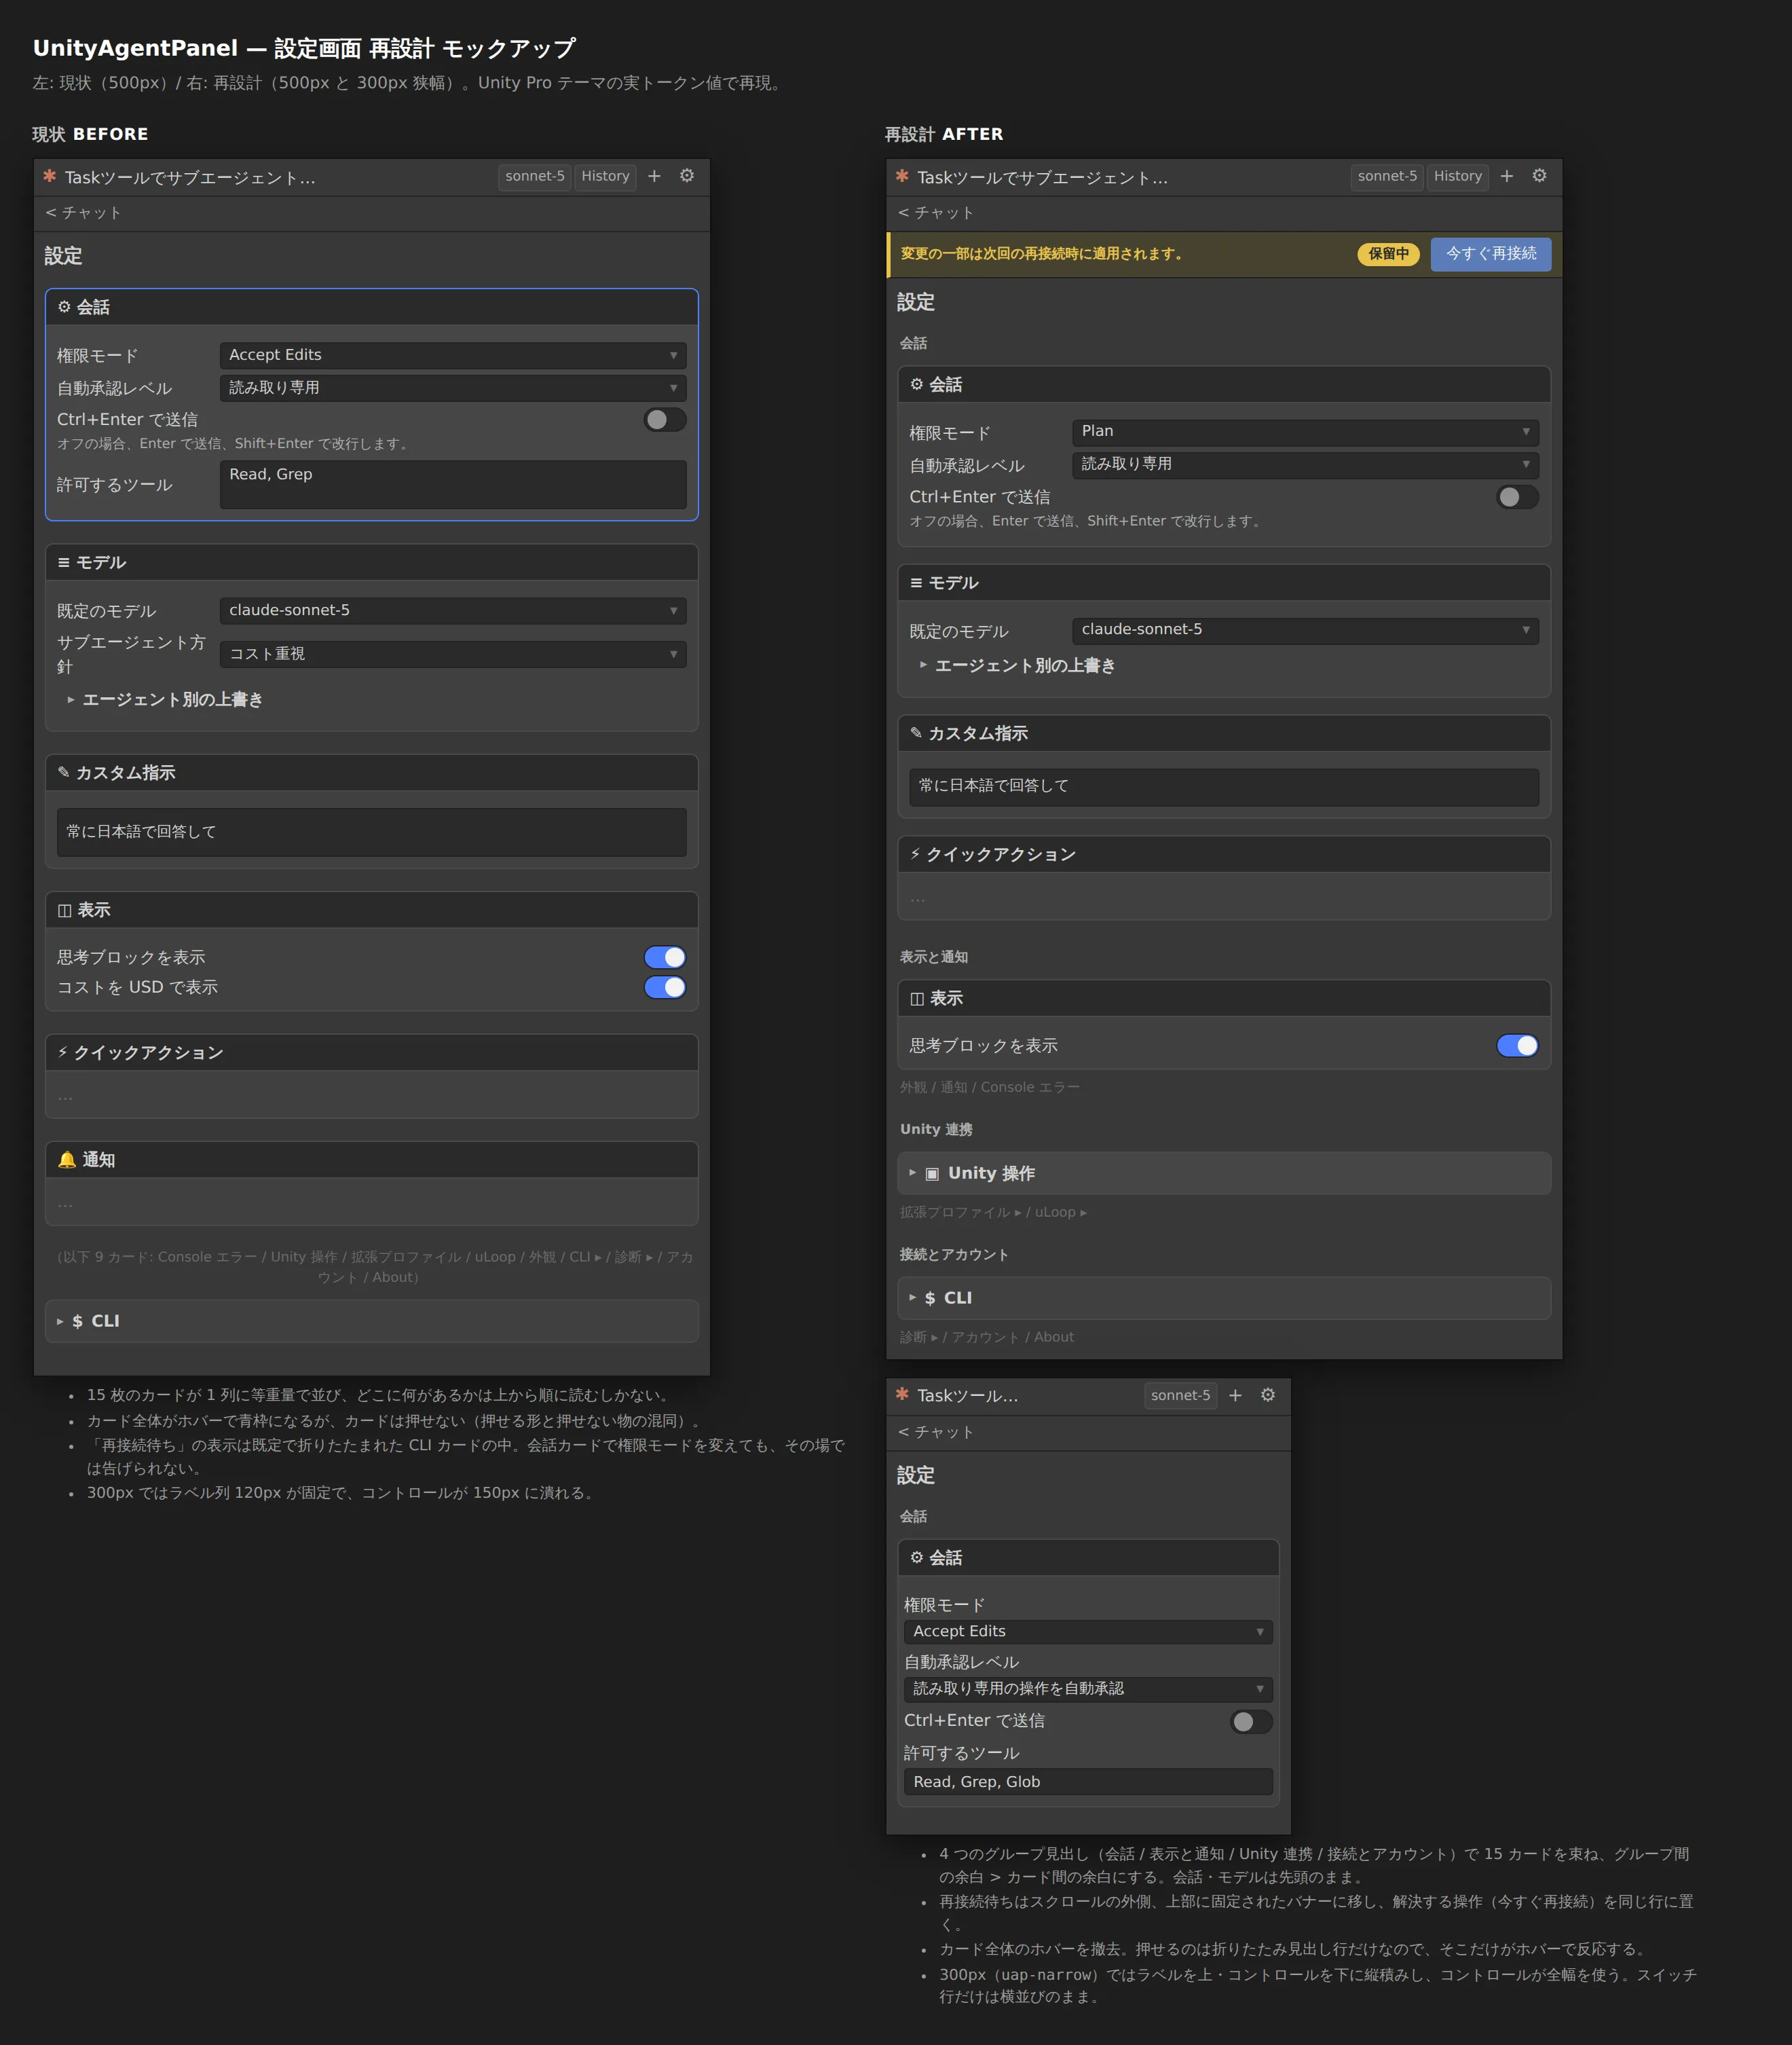Open the コスト重視 dropdown
This screenshot has width=1792, height=2045.
453,654
